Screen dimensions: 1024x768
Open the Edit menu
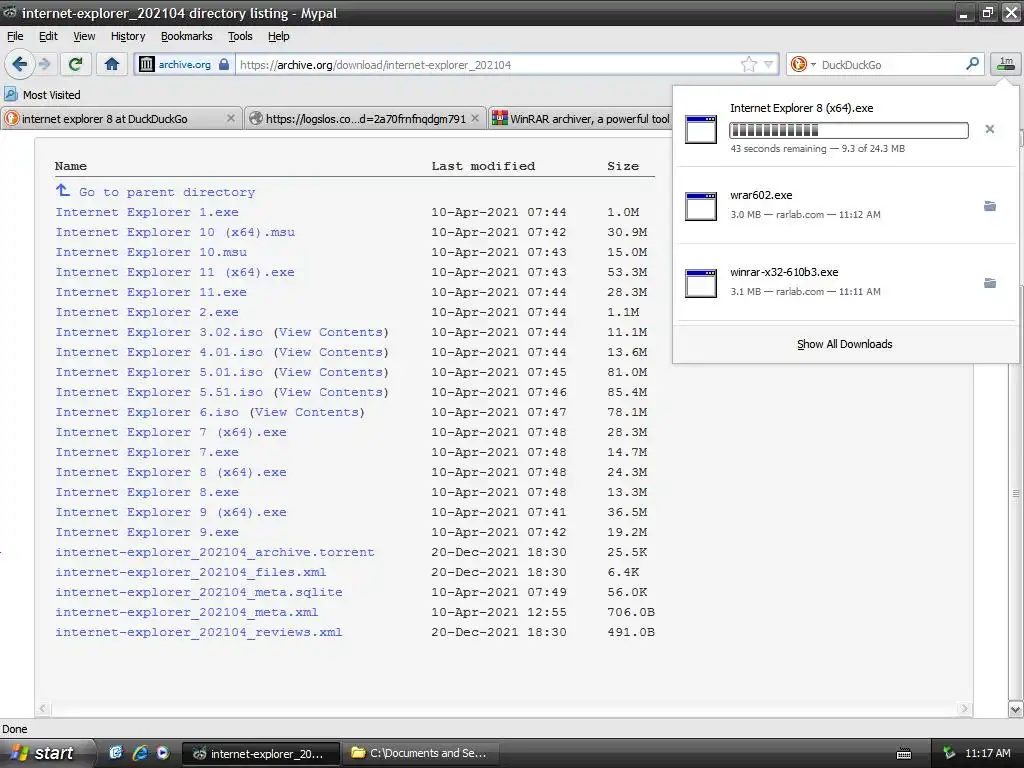click(x=48, y=36)
